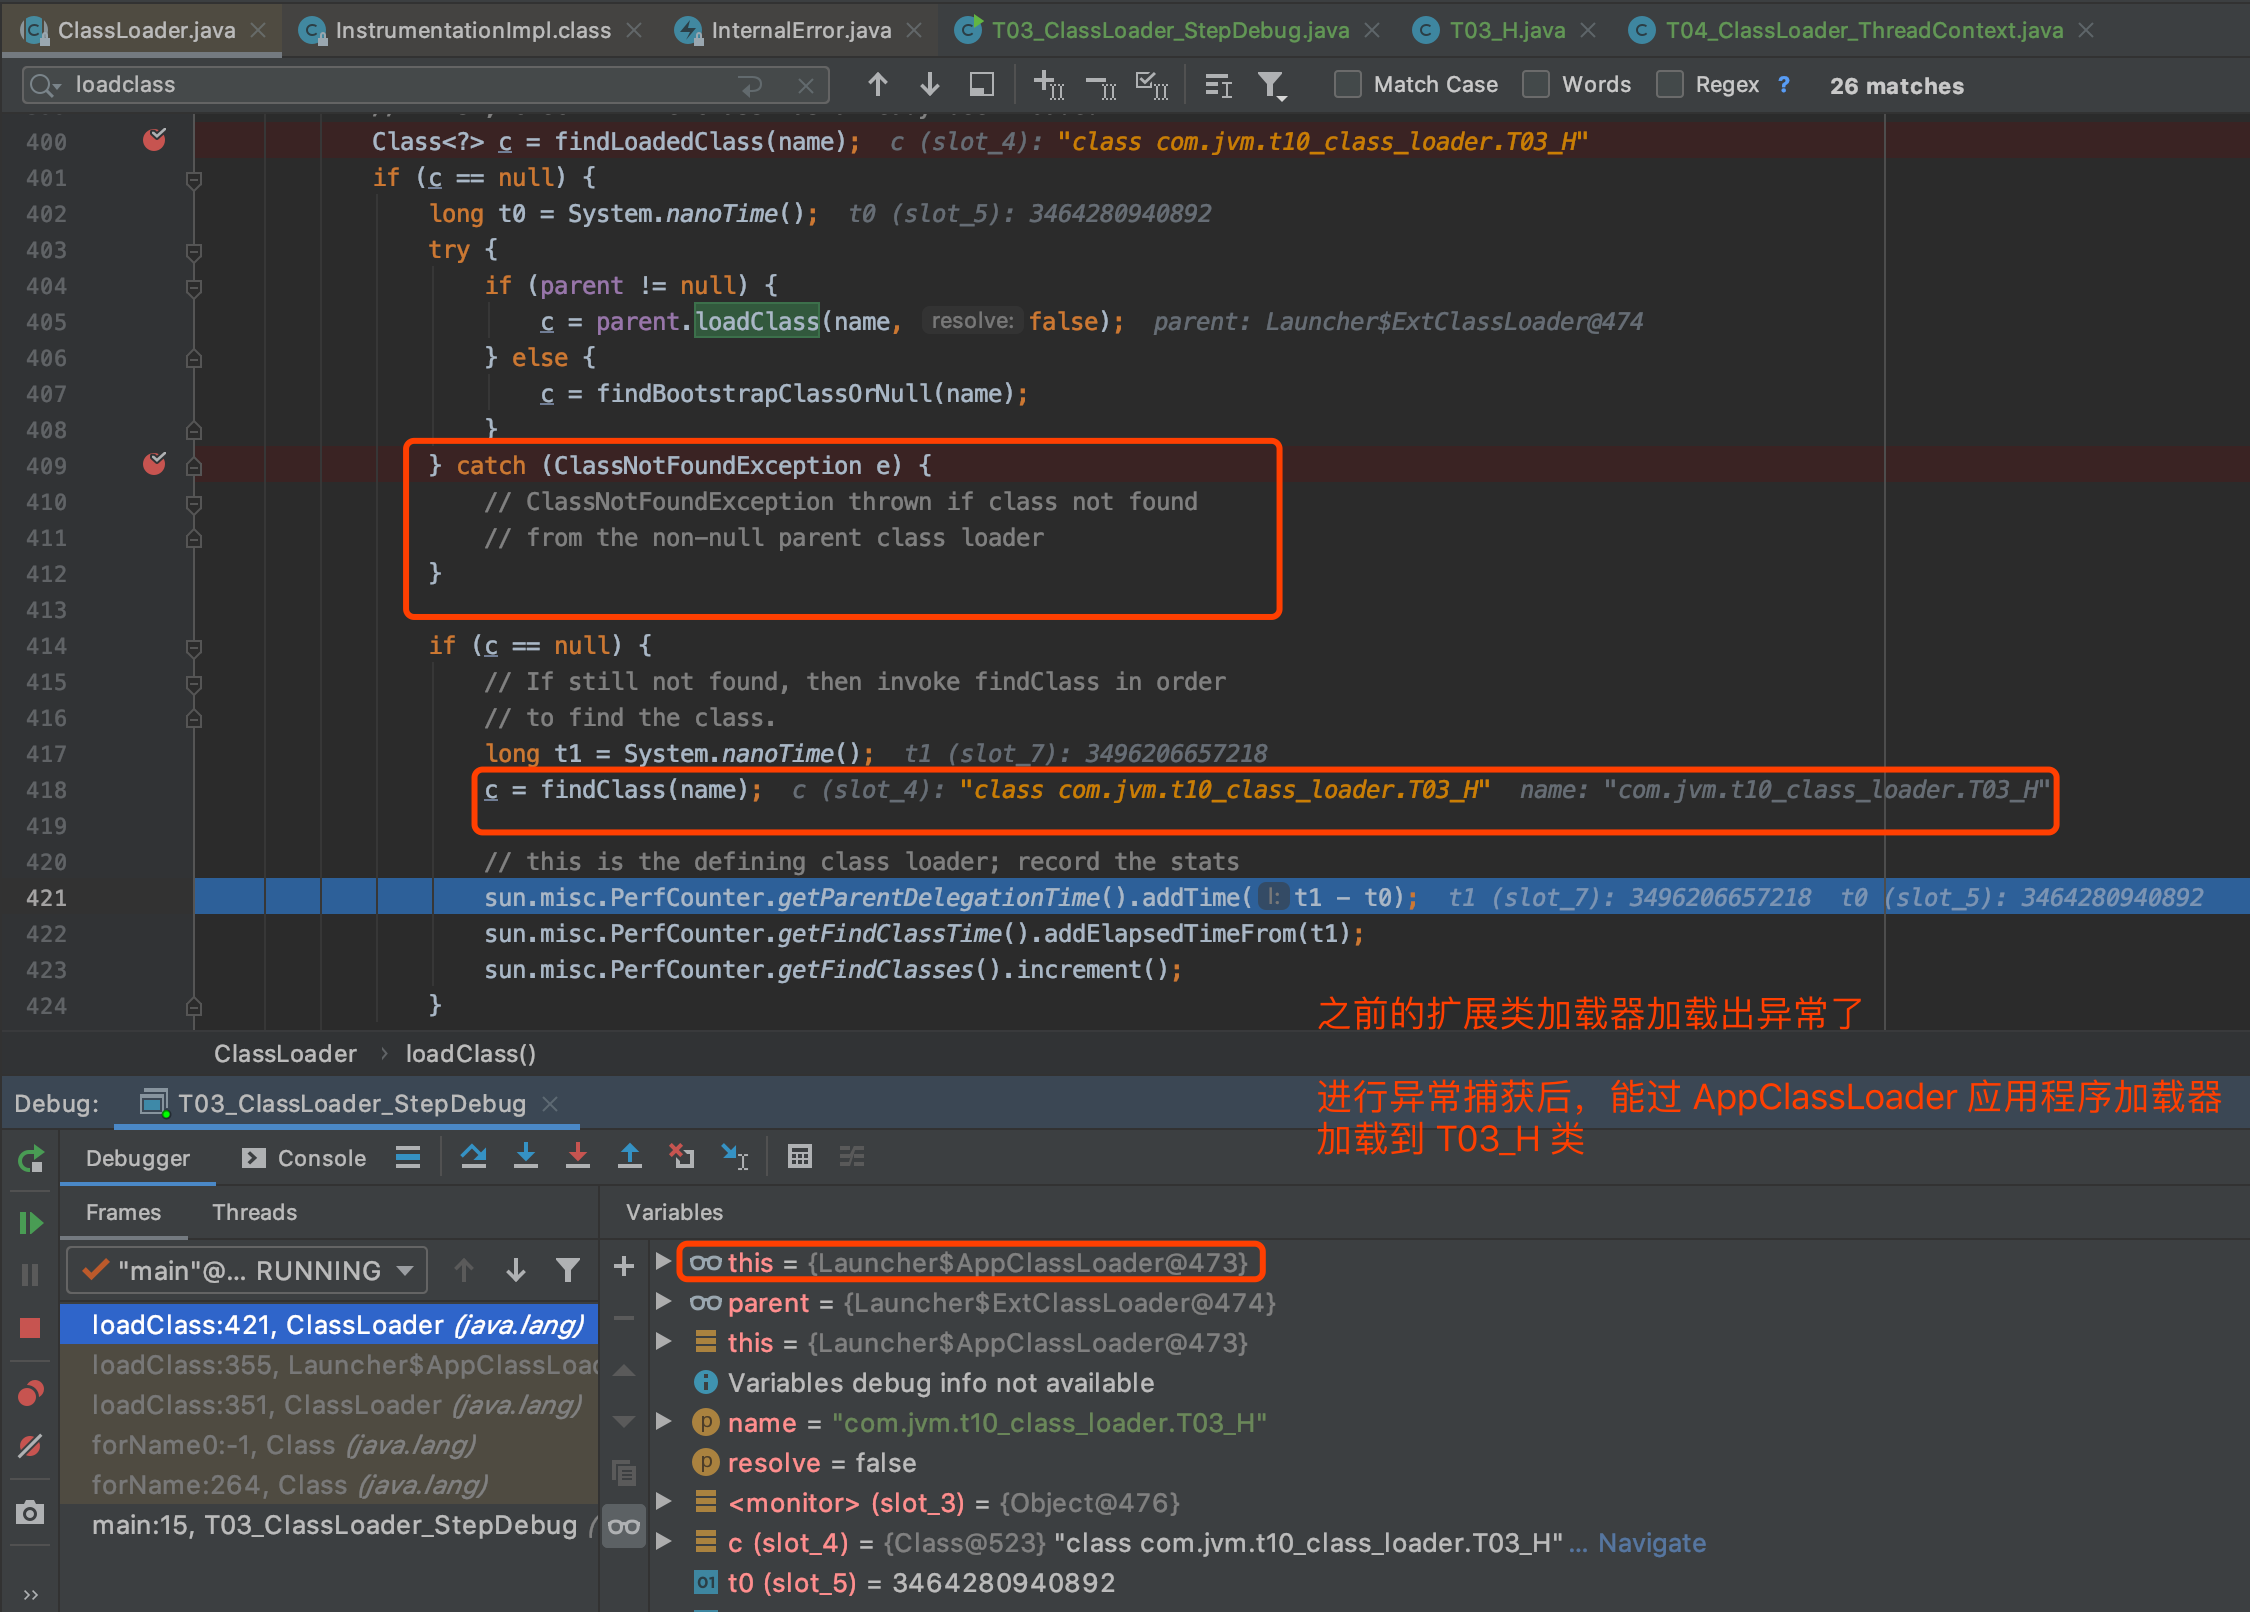Click the Step Into debugger icon
This screenshot has width=2250, height=1612.
[x=525, y=1157]
